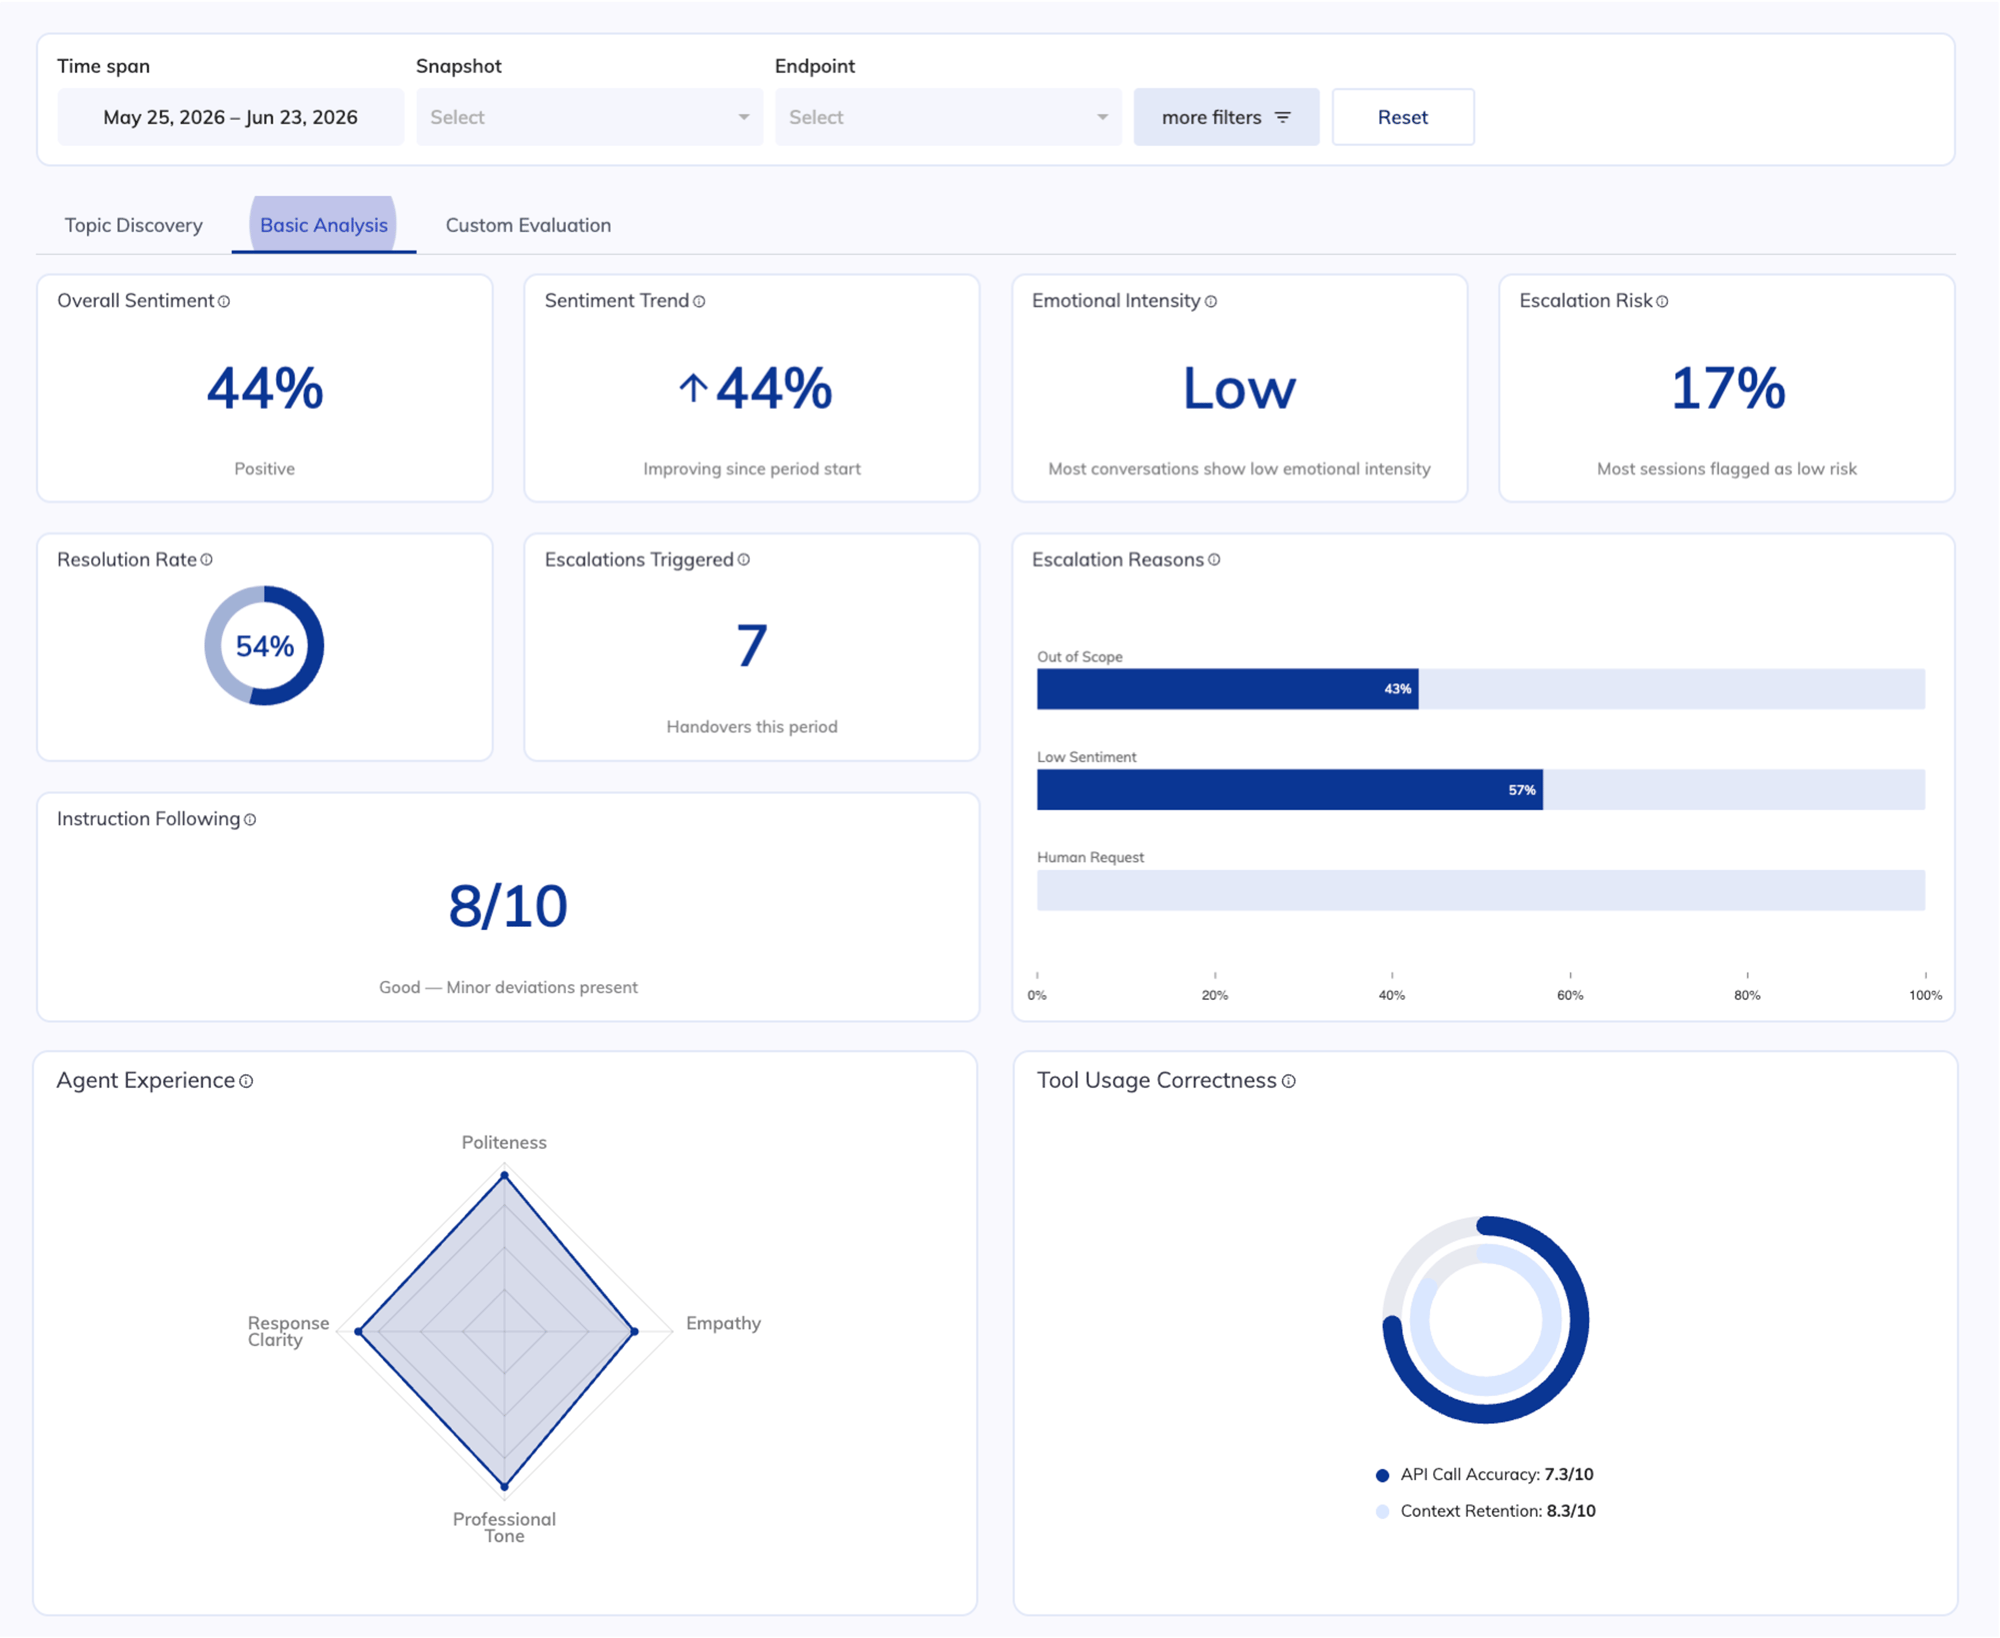Click Tool Usage Correctness info icon
The height and width of the screenshot is (1638, 2000).
pos(1289,1081)
